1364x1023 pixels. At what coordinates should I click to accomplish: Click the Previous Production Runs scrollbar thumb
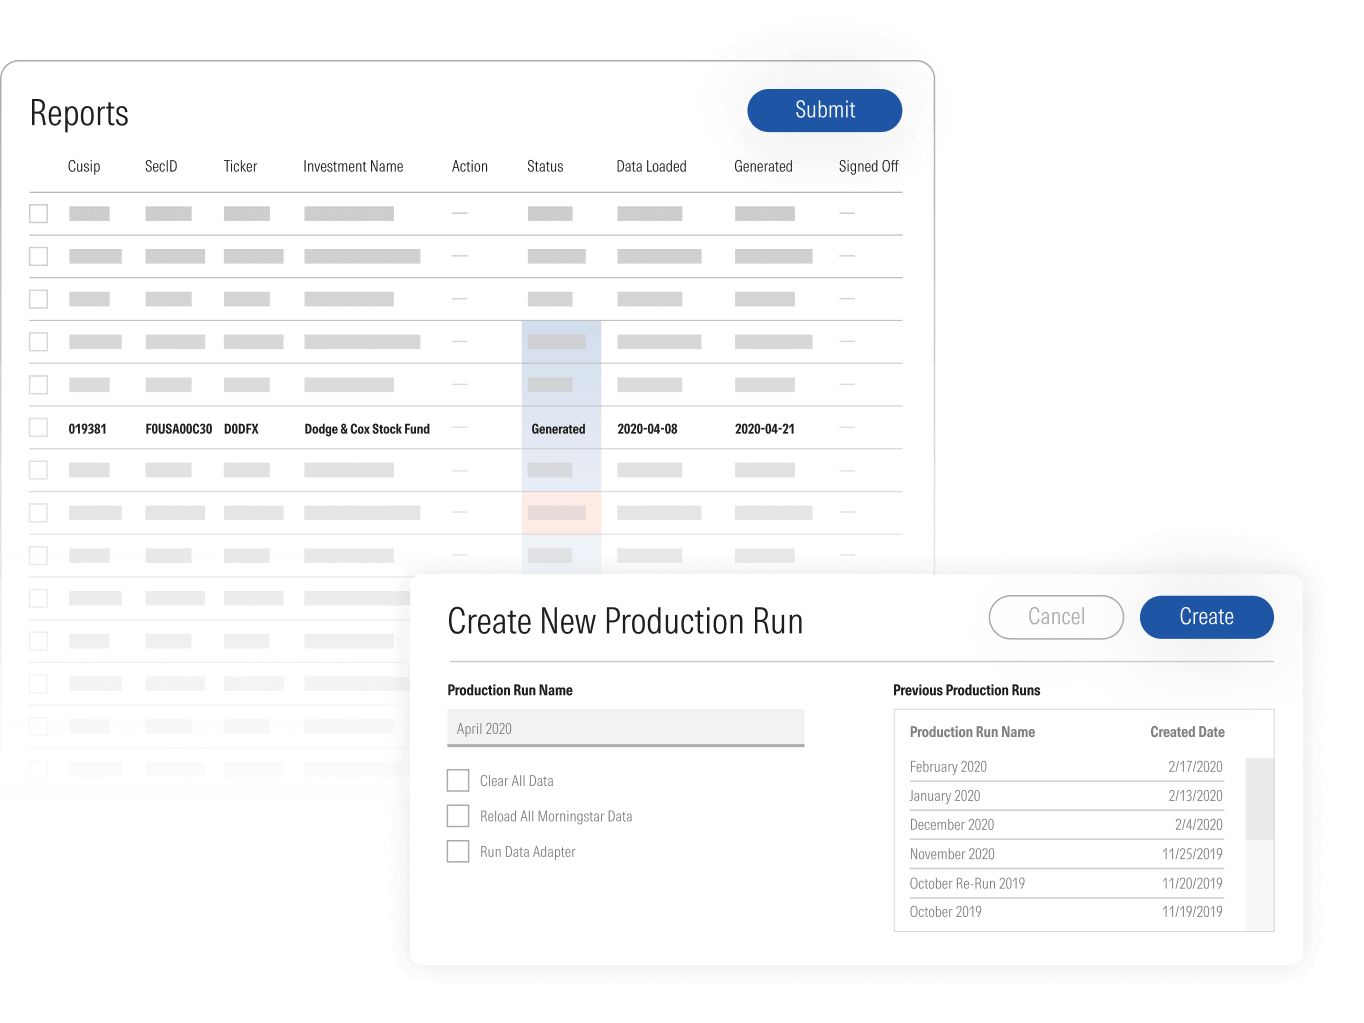click(1260, 798)
